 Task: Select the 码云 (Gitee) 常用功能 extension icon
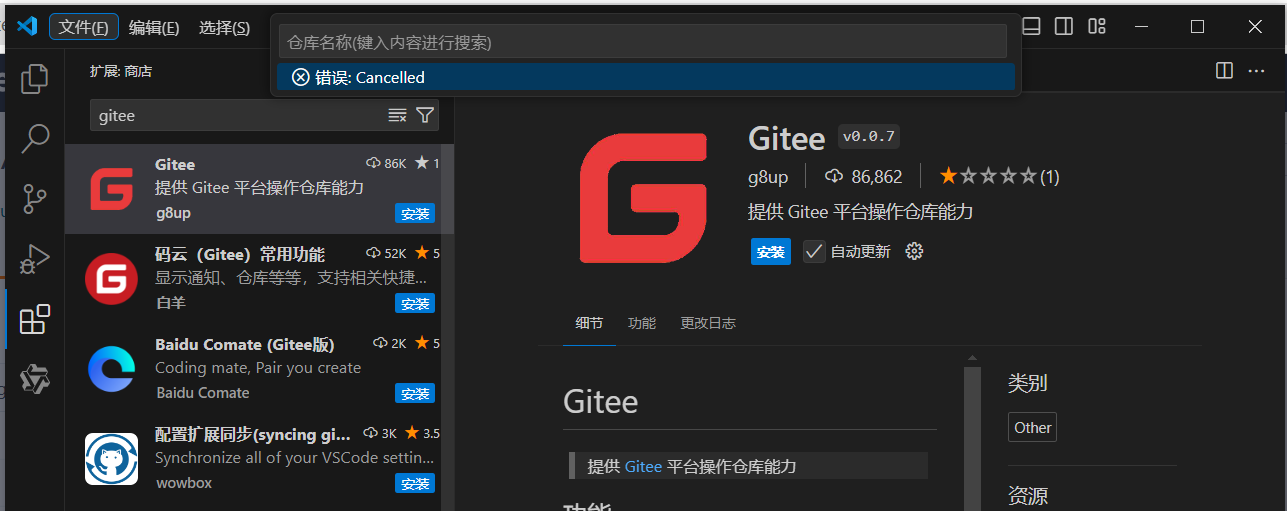111,278
